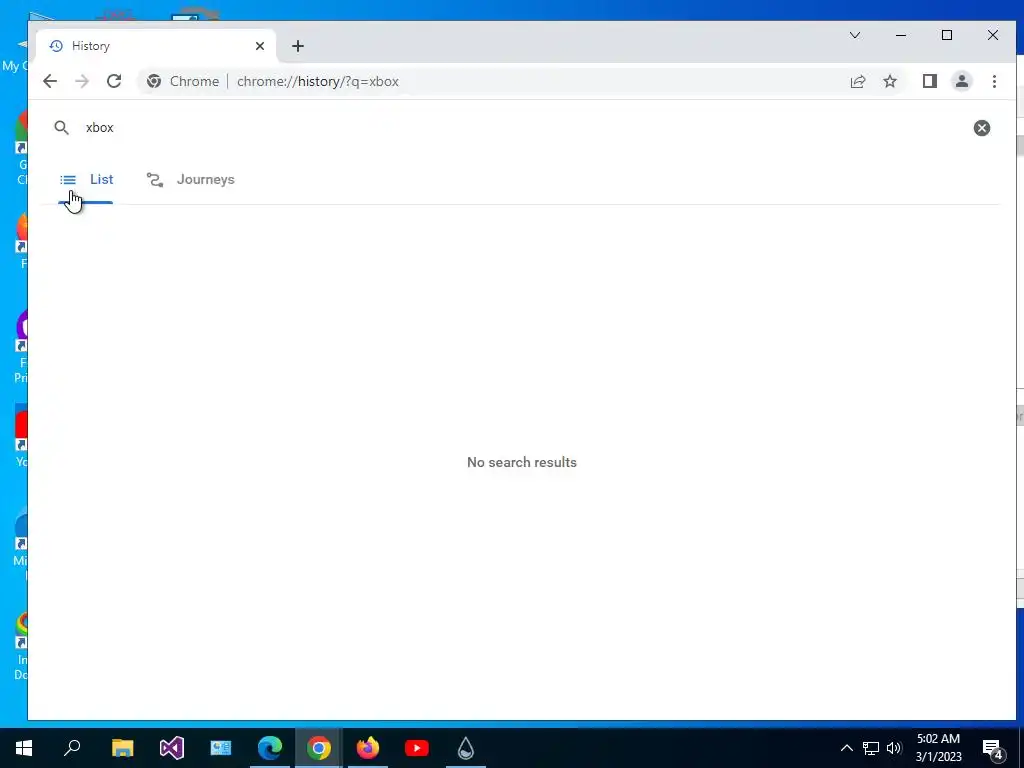Click the history search magnifier icon
Image resolution: width=1024 pixels, height=768 pixels.
click(61, 128)
